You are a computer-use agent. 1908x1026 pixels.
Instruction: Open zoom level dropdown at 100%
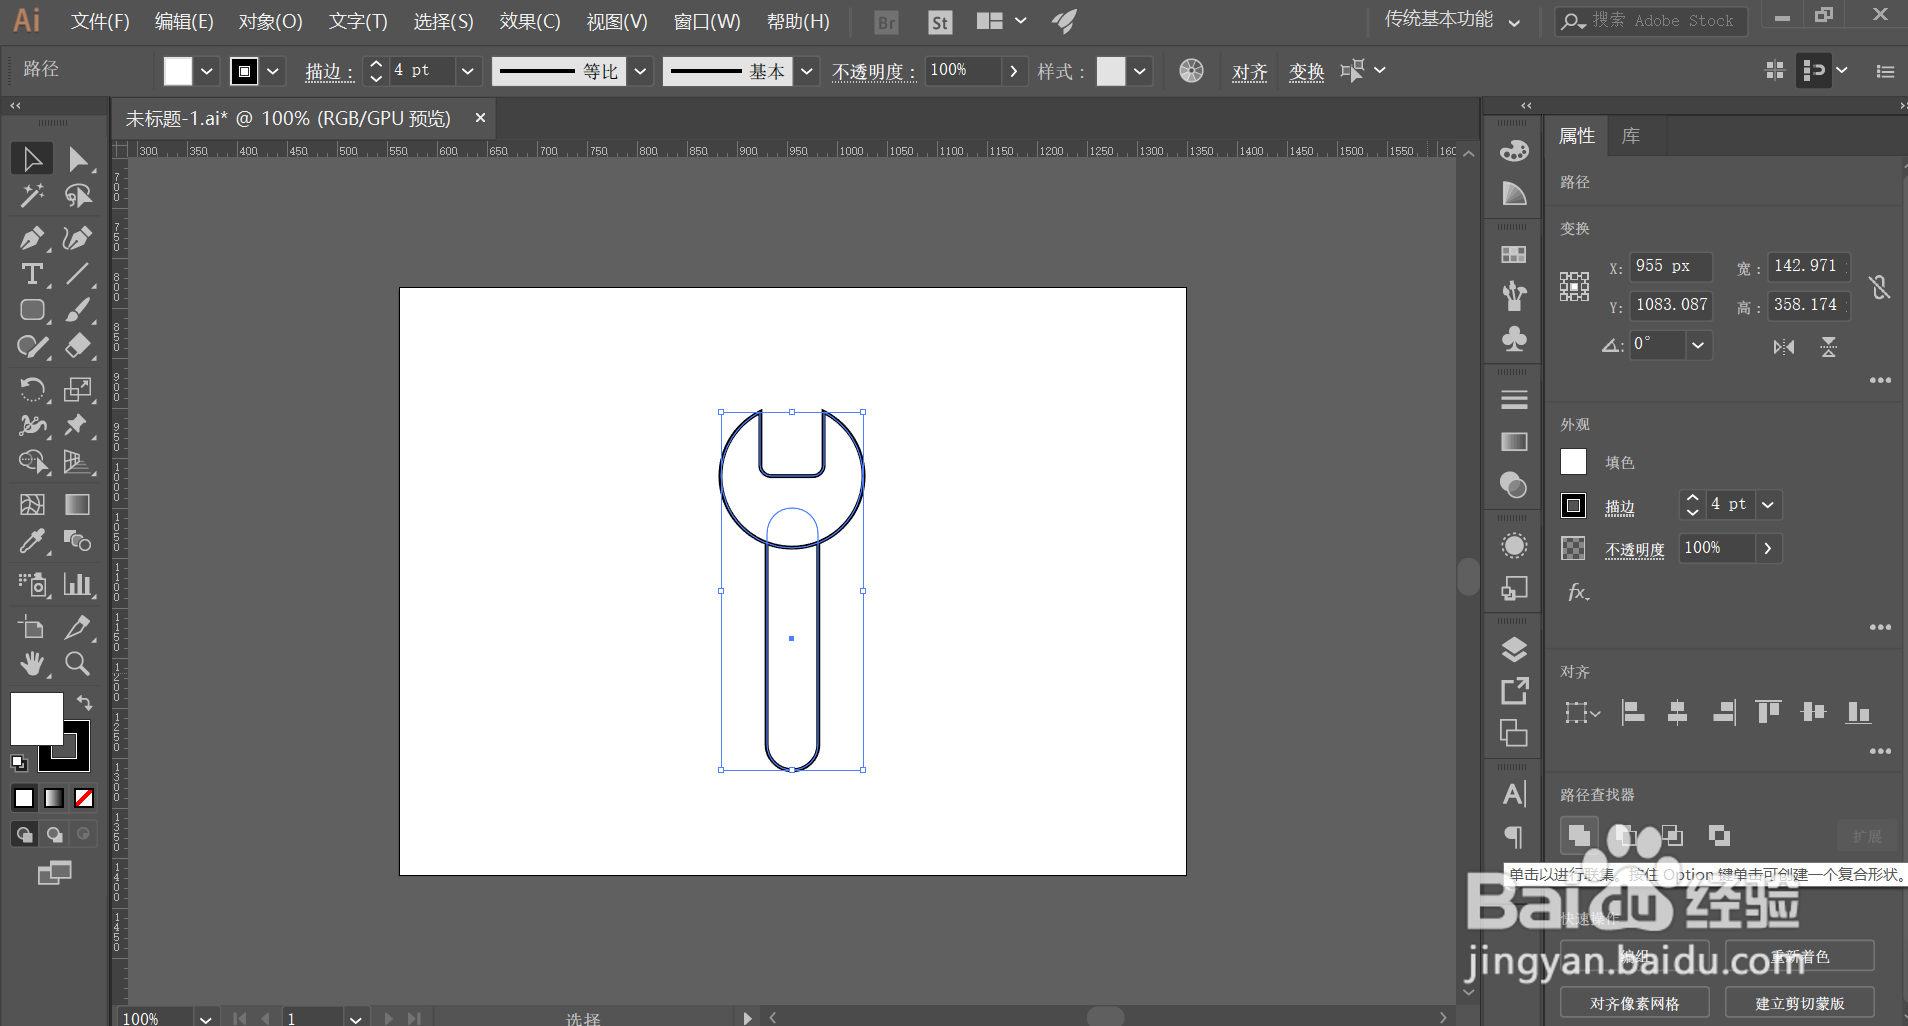205,1019
